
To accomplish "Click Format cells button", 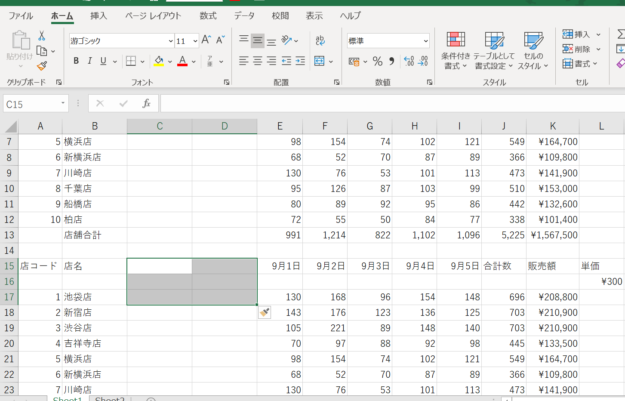I will pyautogui.click(x=580, y=64).
